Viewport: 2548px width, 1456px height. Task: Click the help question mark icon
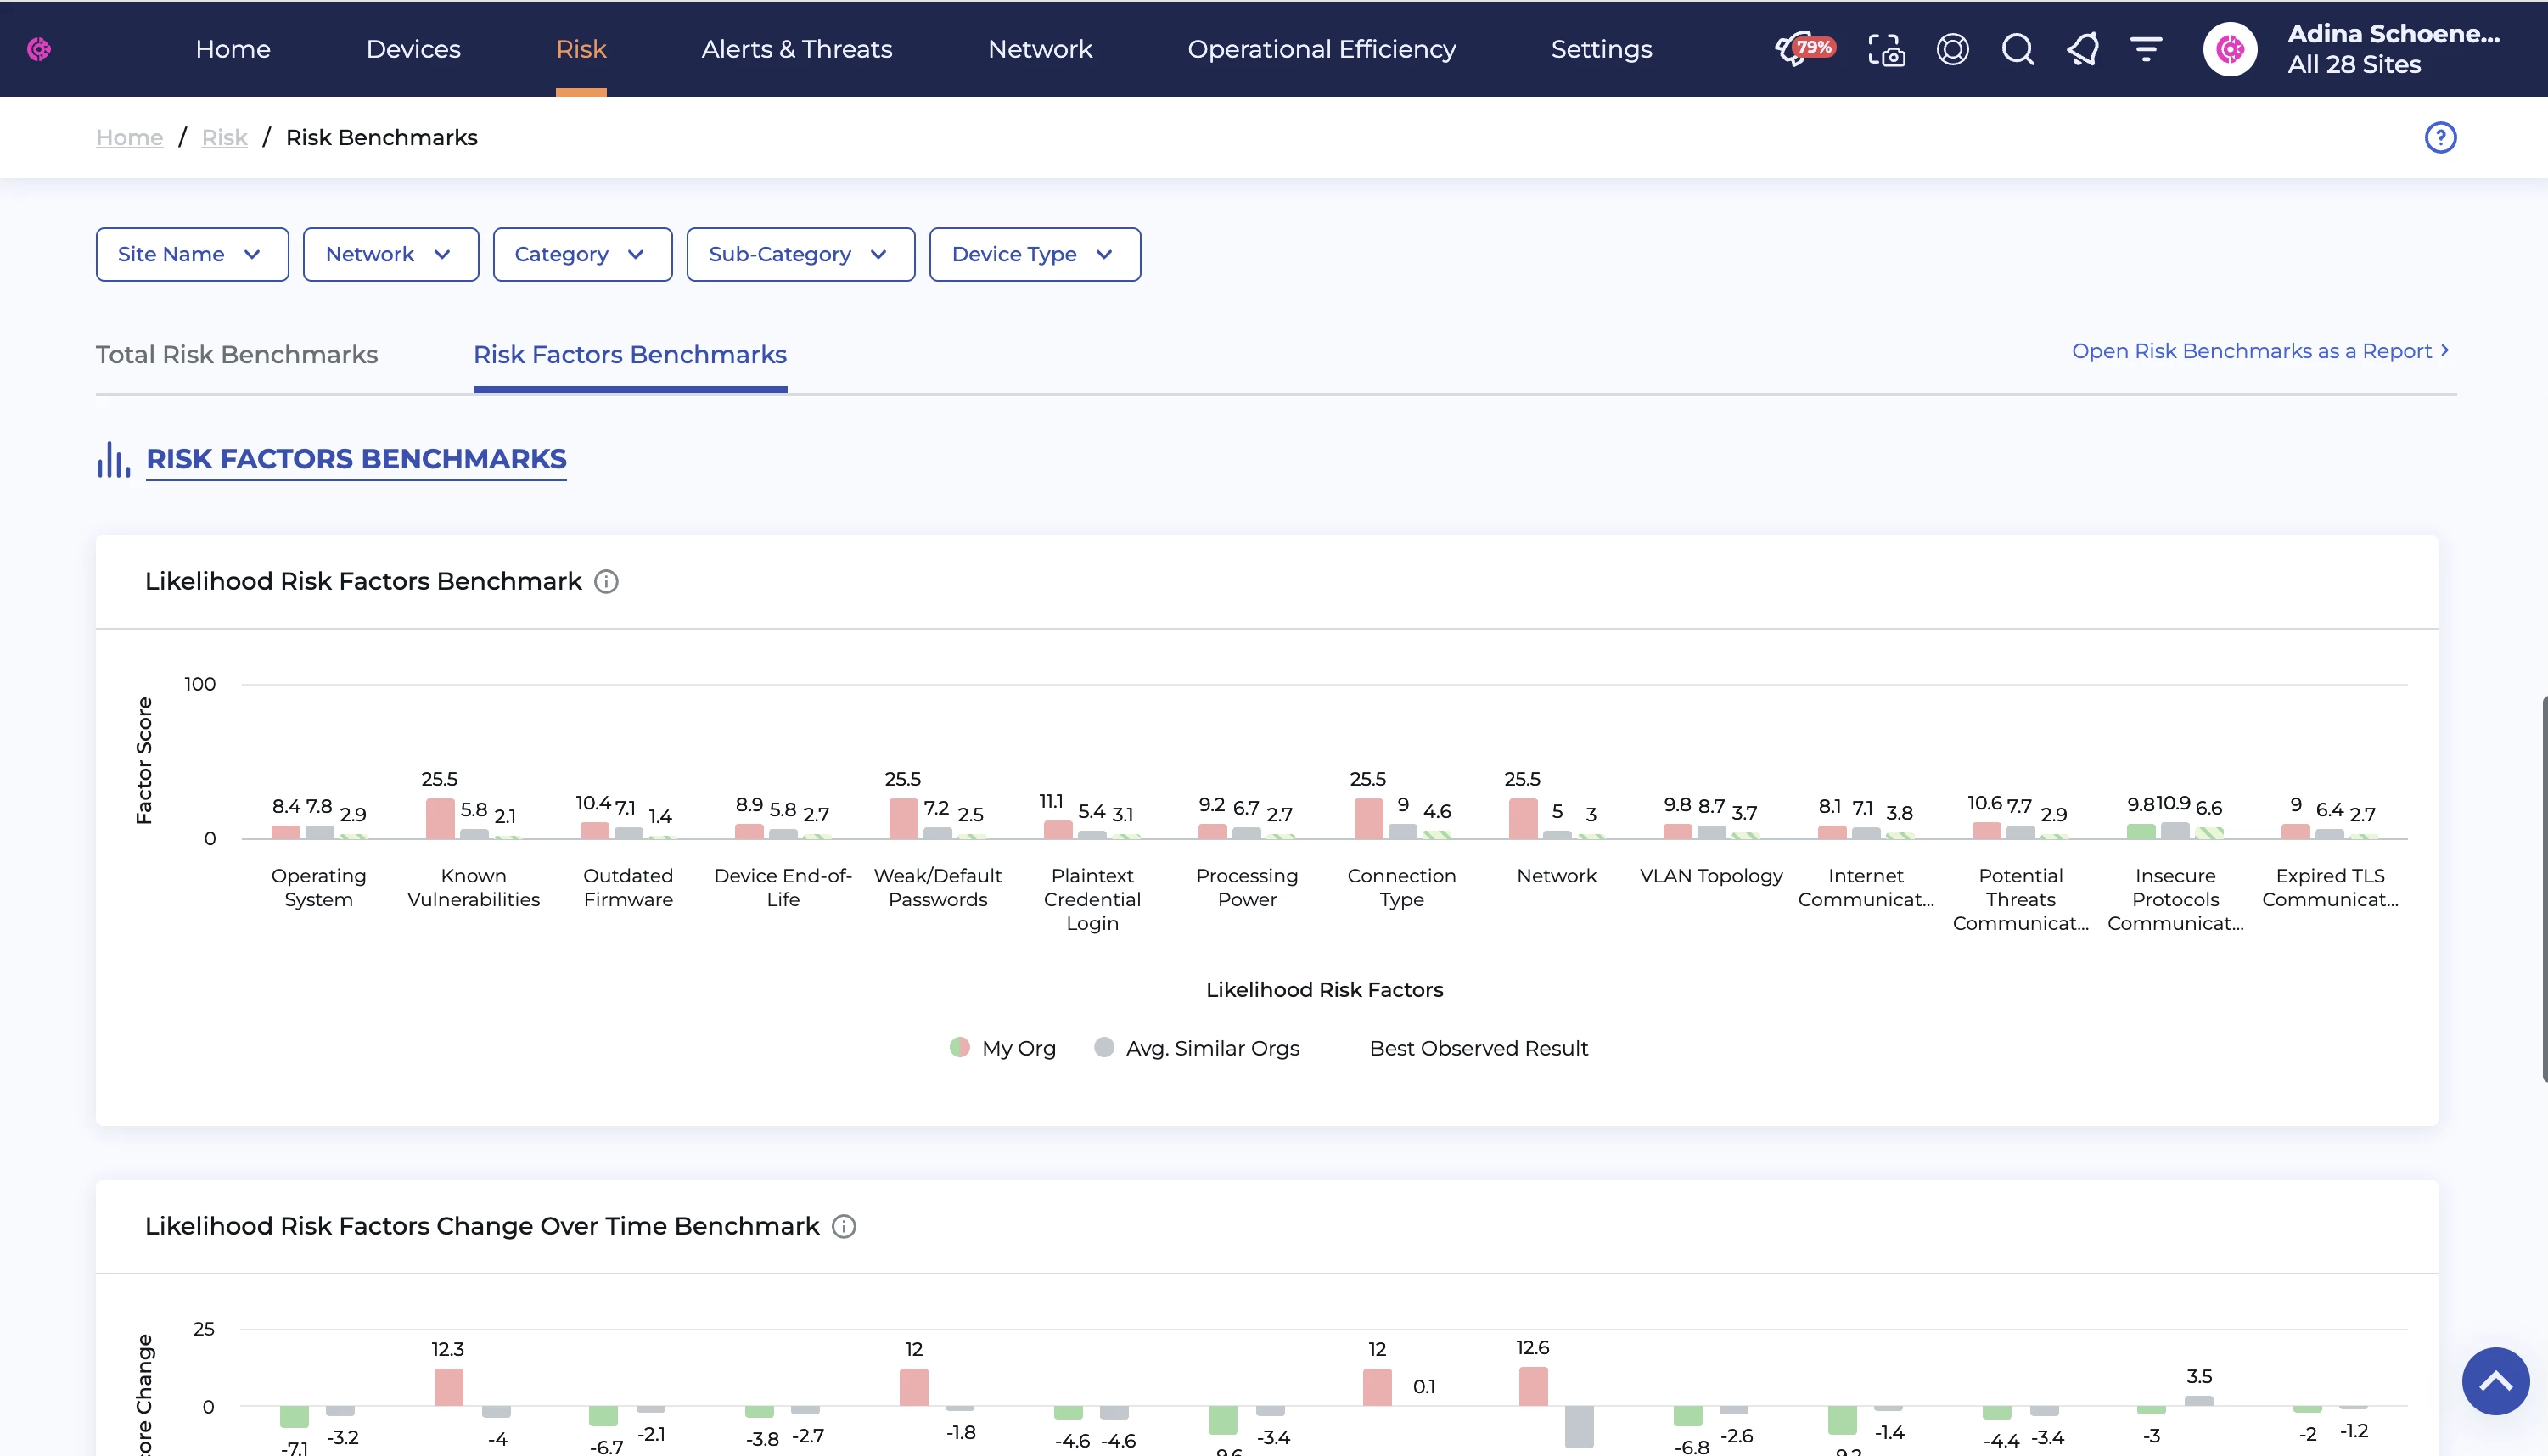[x=2440, y=137]
